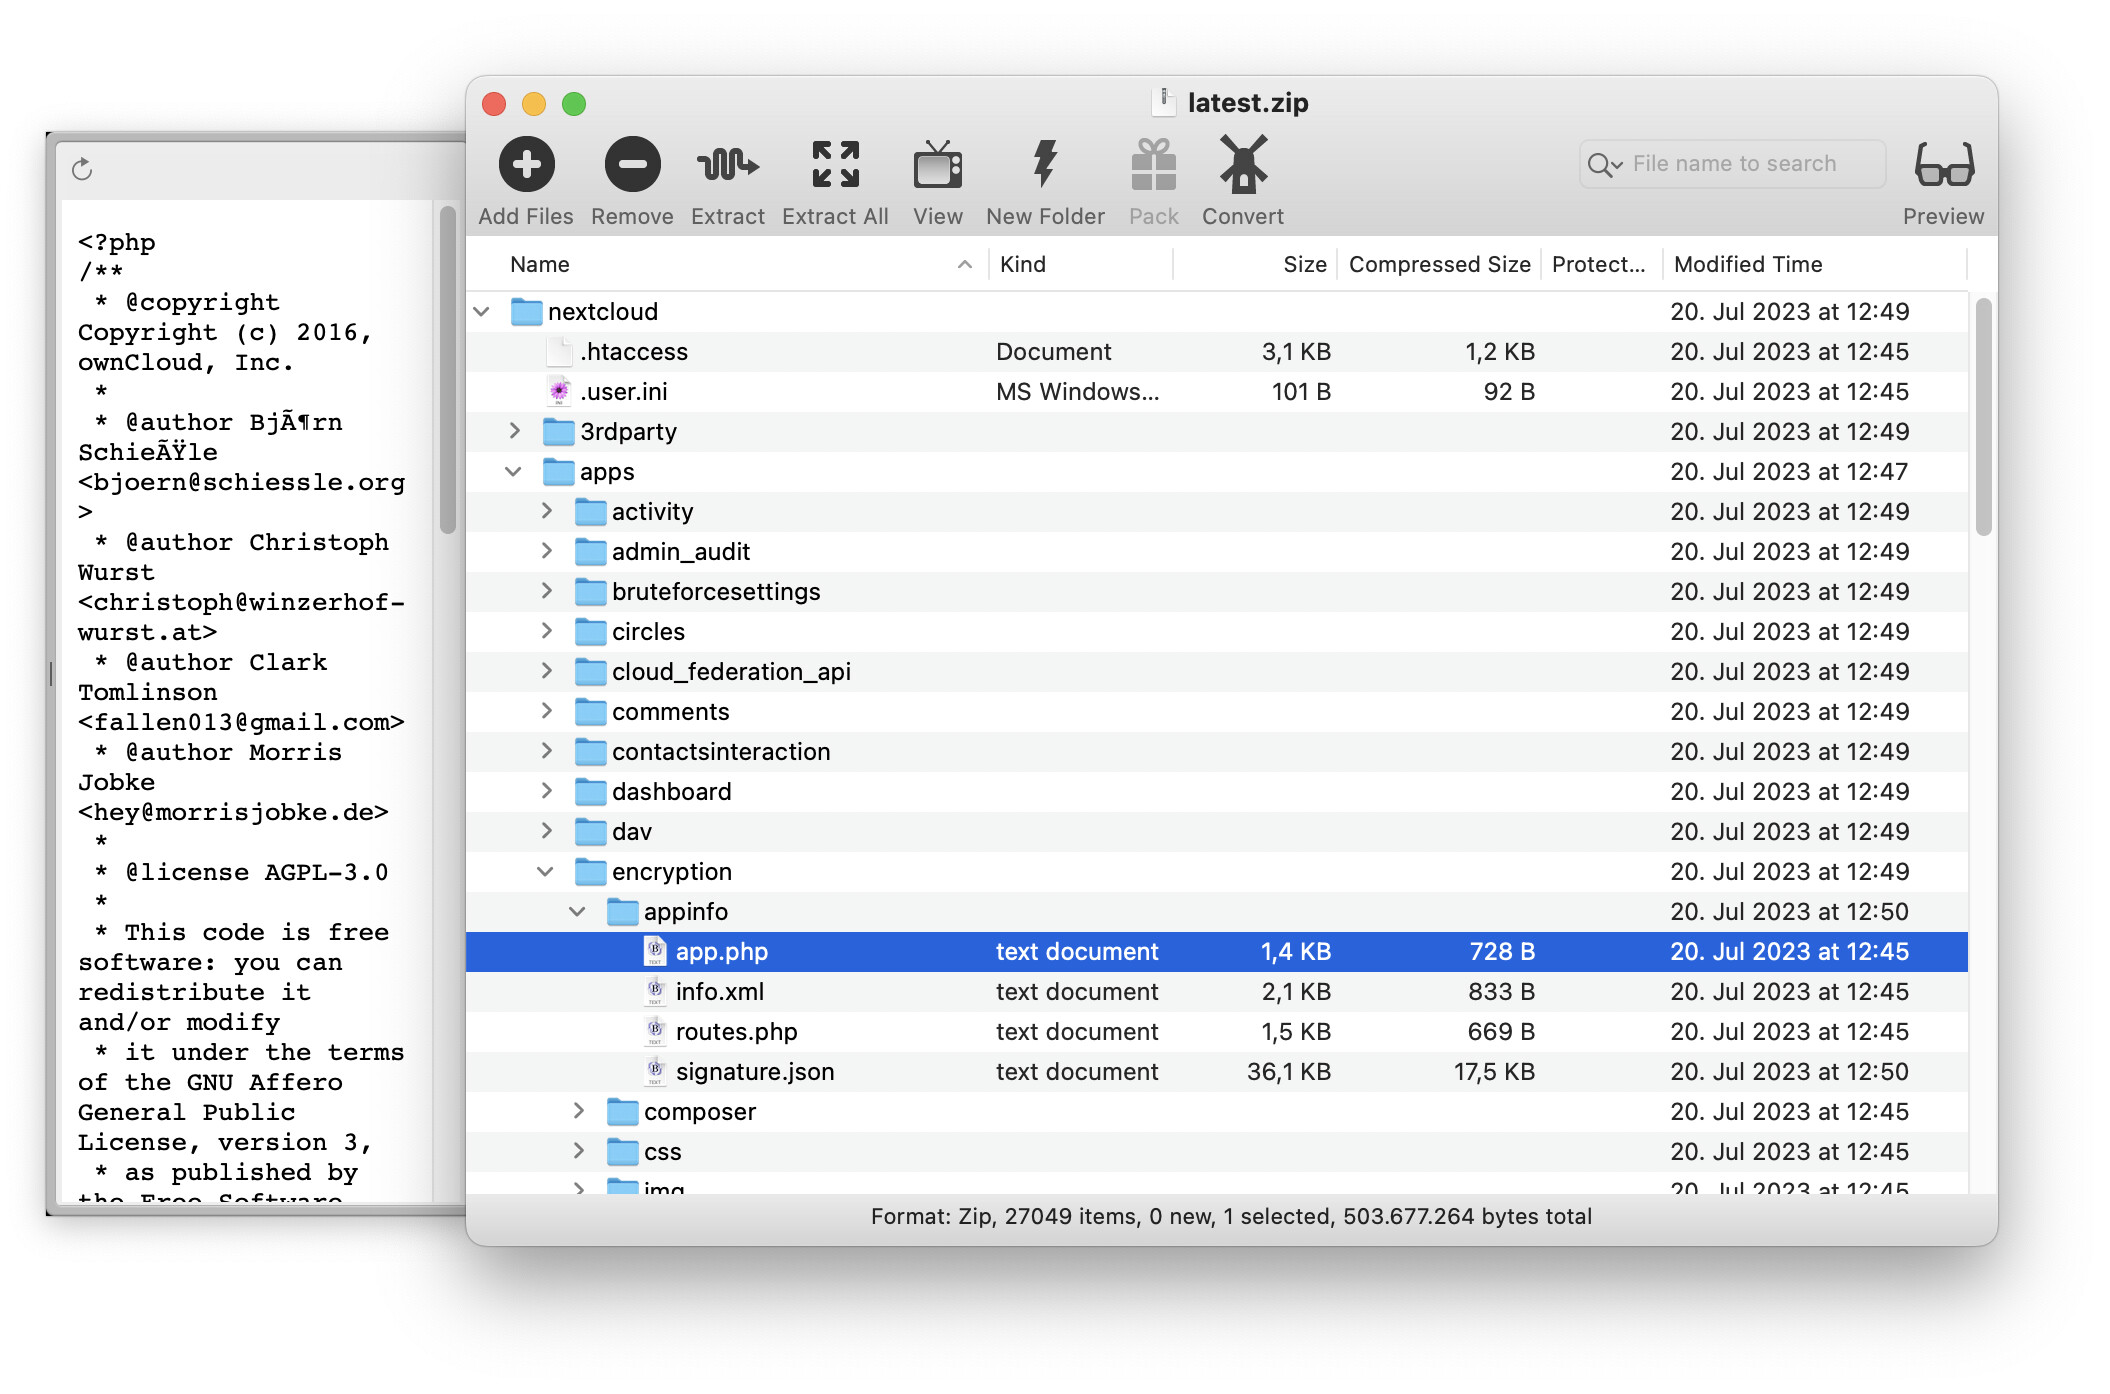The height and width of the screenshot is (1394, 2110).
Task: Click the View television icon
Action: point(937,165)
